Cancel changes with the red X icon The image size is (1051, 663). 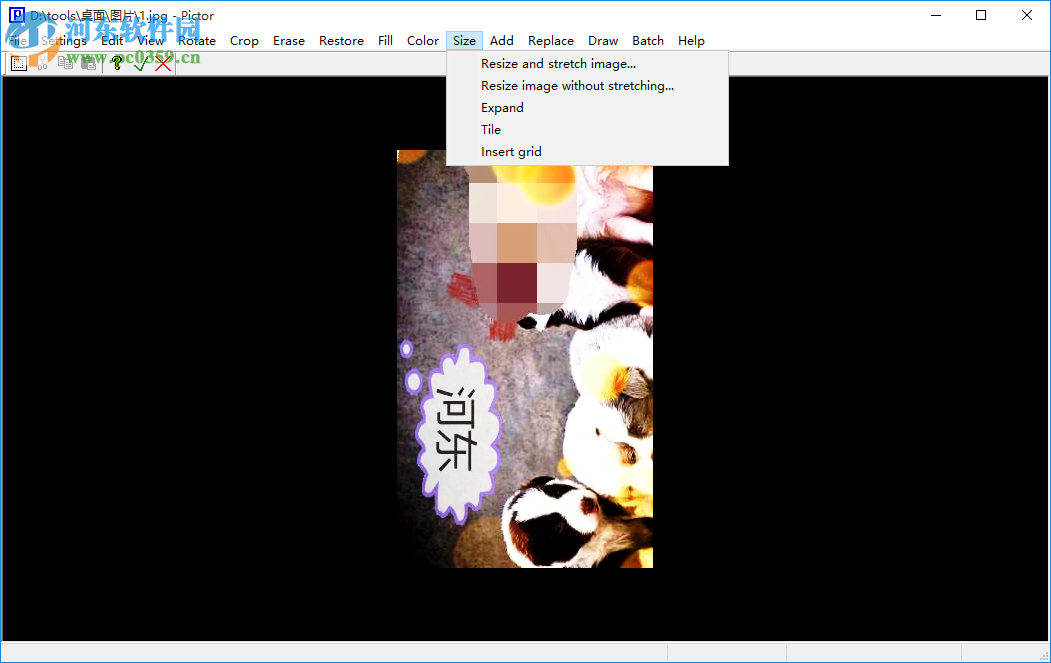(x=163, y=62)
